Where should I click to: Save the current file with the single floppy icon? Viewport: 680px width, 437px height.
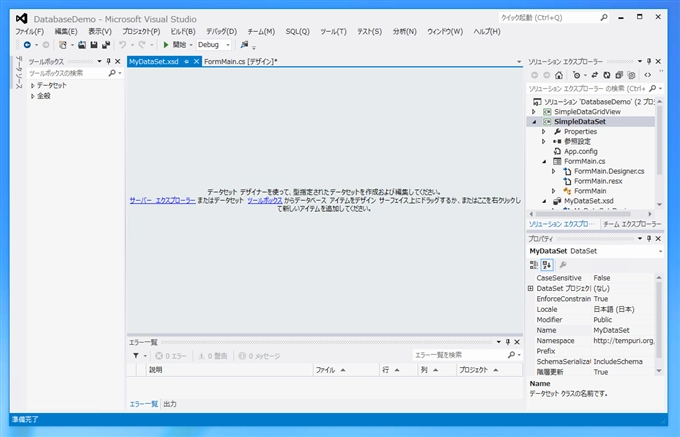[94, 45]
